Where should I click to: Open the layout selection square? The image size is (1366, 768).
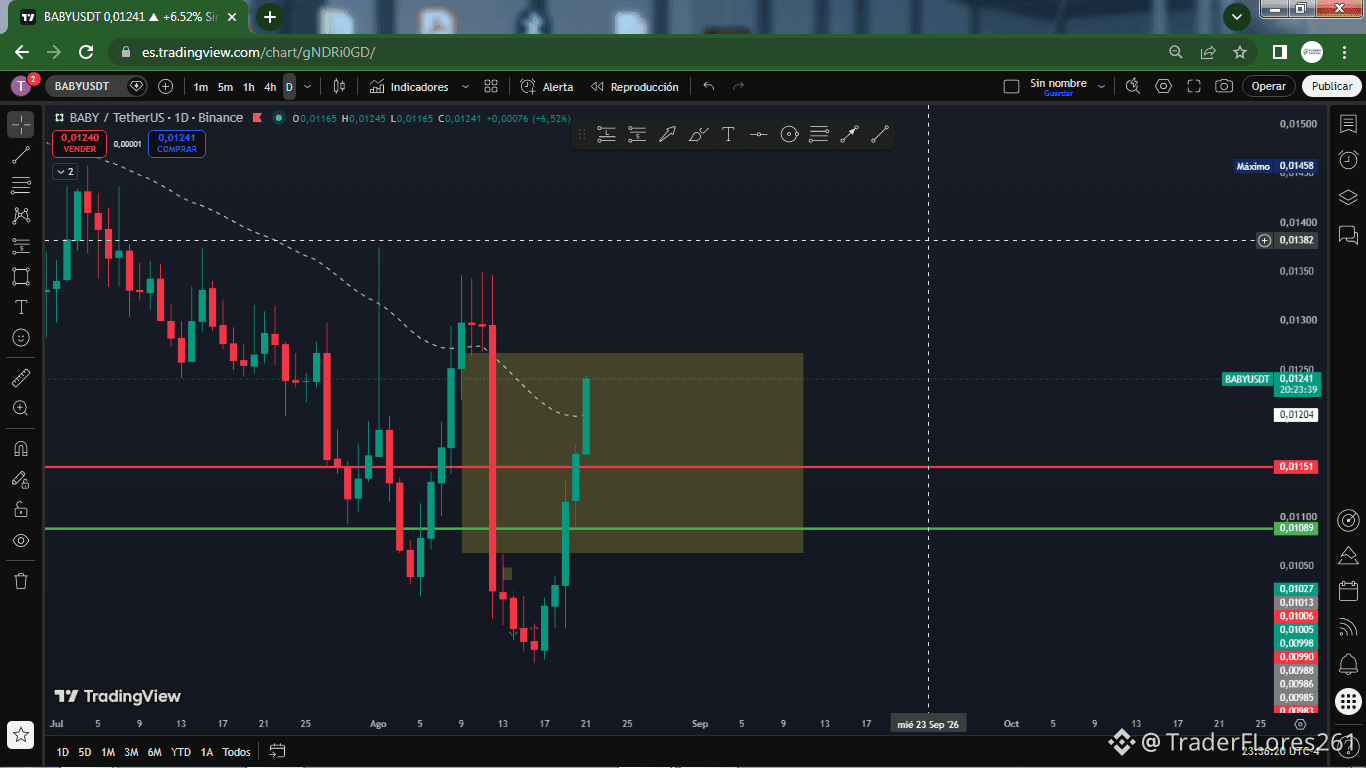click(x=1011, y=87)
